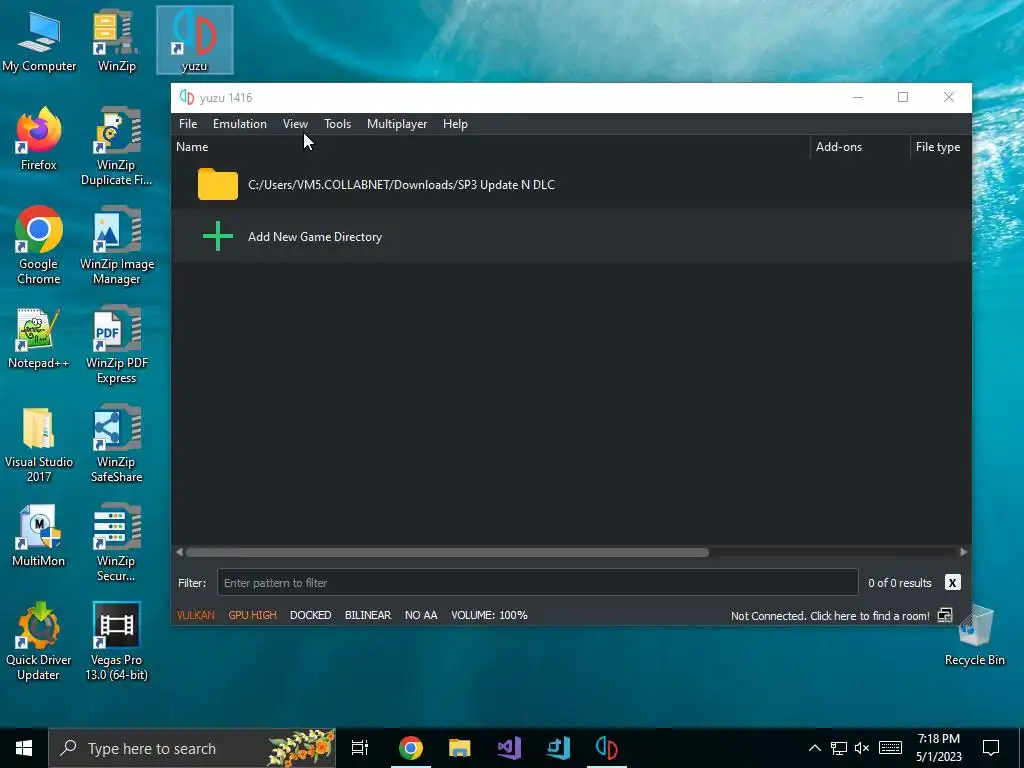Toggle the VULKAN renderer API button

(x=195, y=615)
